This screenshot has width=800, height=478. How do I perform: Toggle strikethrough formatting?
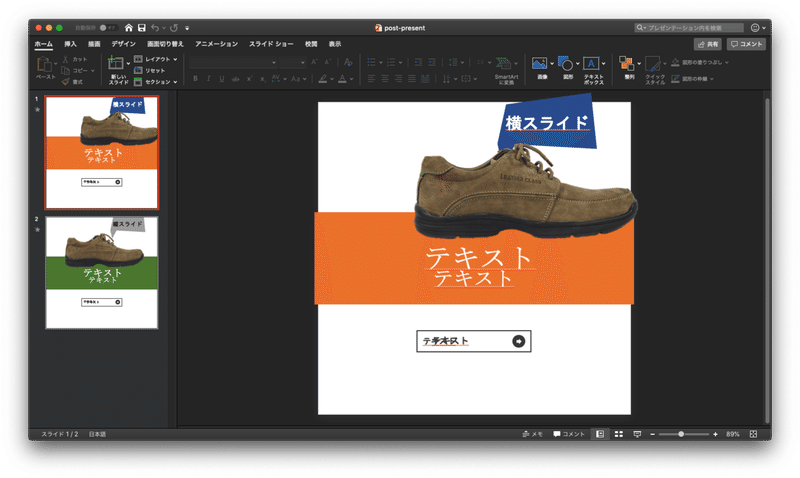[235, 79]
